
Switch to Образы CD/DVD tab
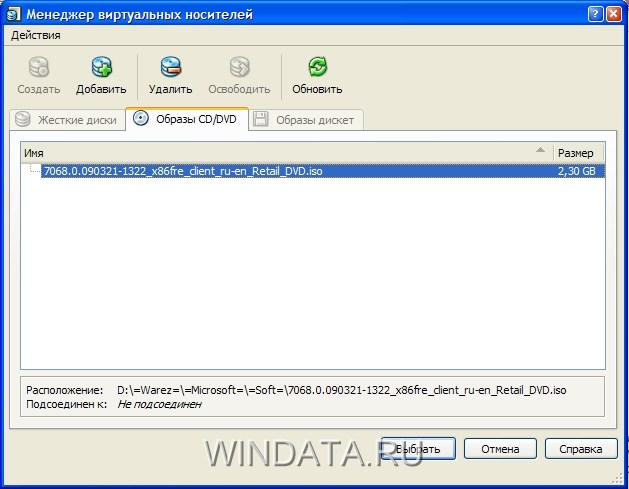[187, 119]
